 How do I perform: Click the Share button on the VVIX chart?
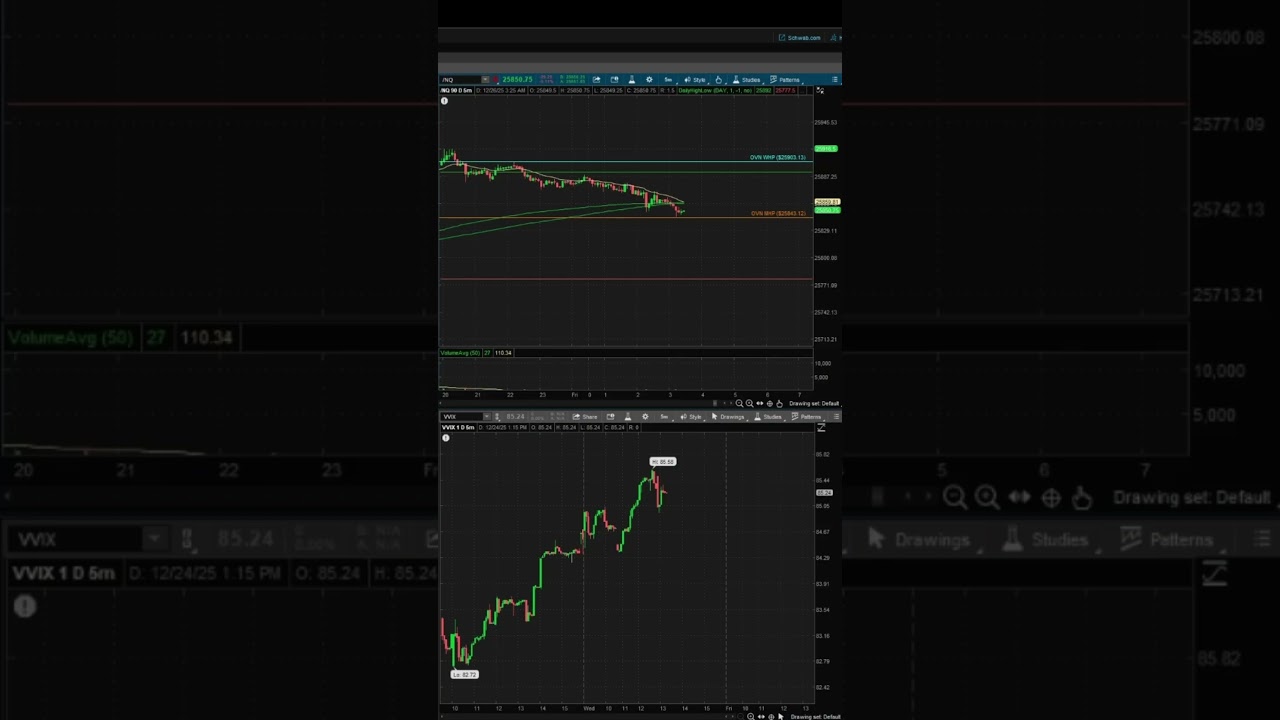[584, 416]
